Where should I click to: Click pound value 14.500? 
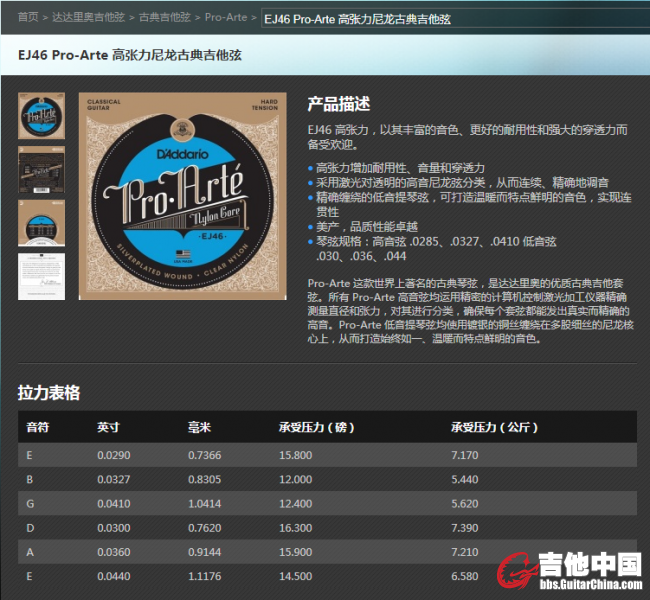click(x=296, y=576)
